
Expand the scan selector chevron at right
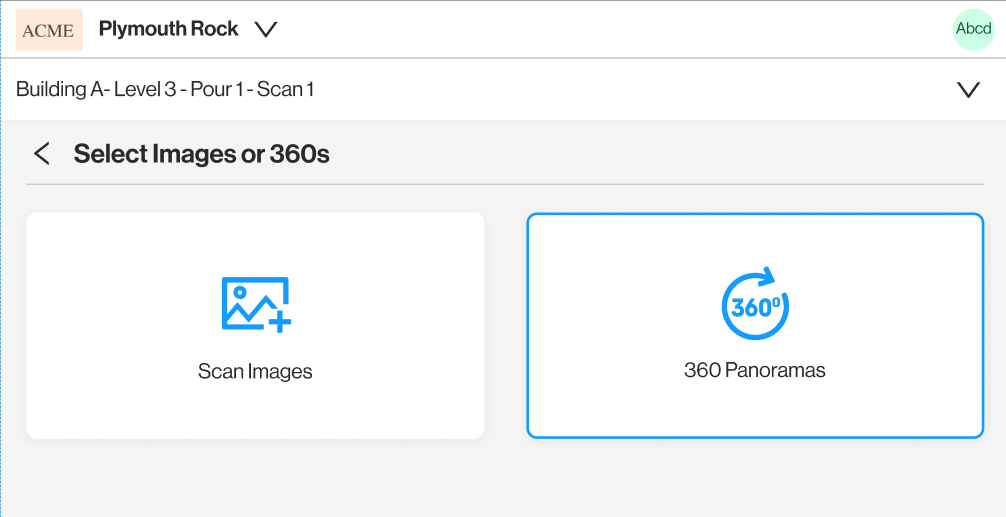pos(968,90)
